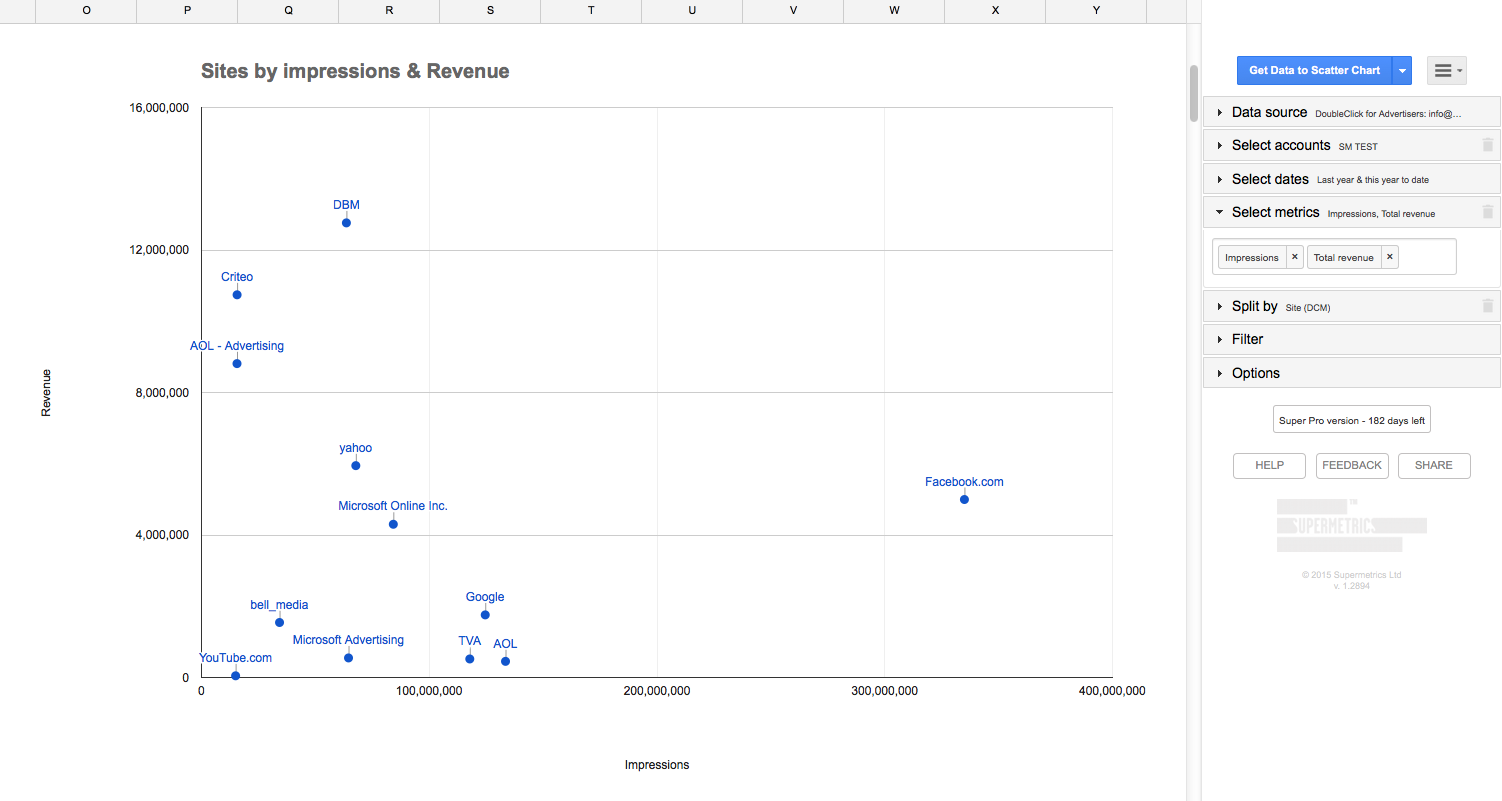Screen dimensions: 1502x801
Task: Click the chart title Sites by impressions & Revenue
Action: (x=355, y=71)
